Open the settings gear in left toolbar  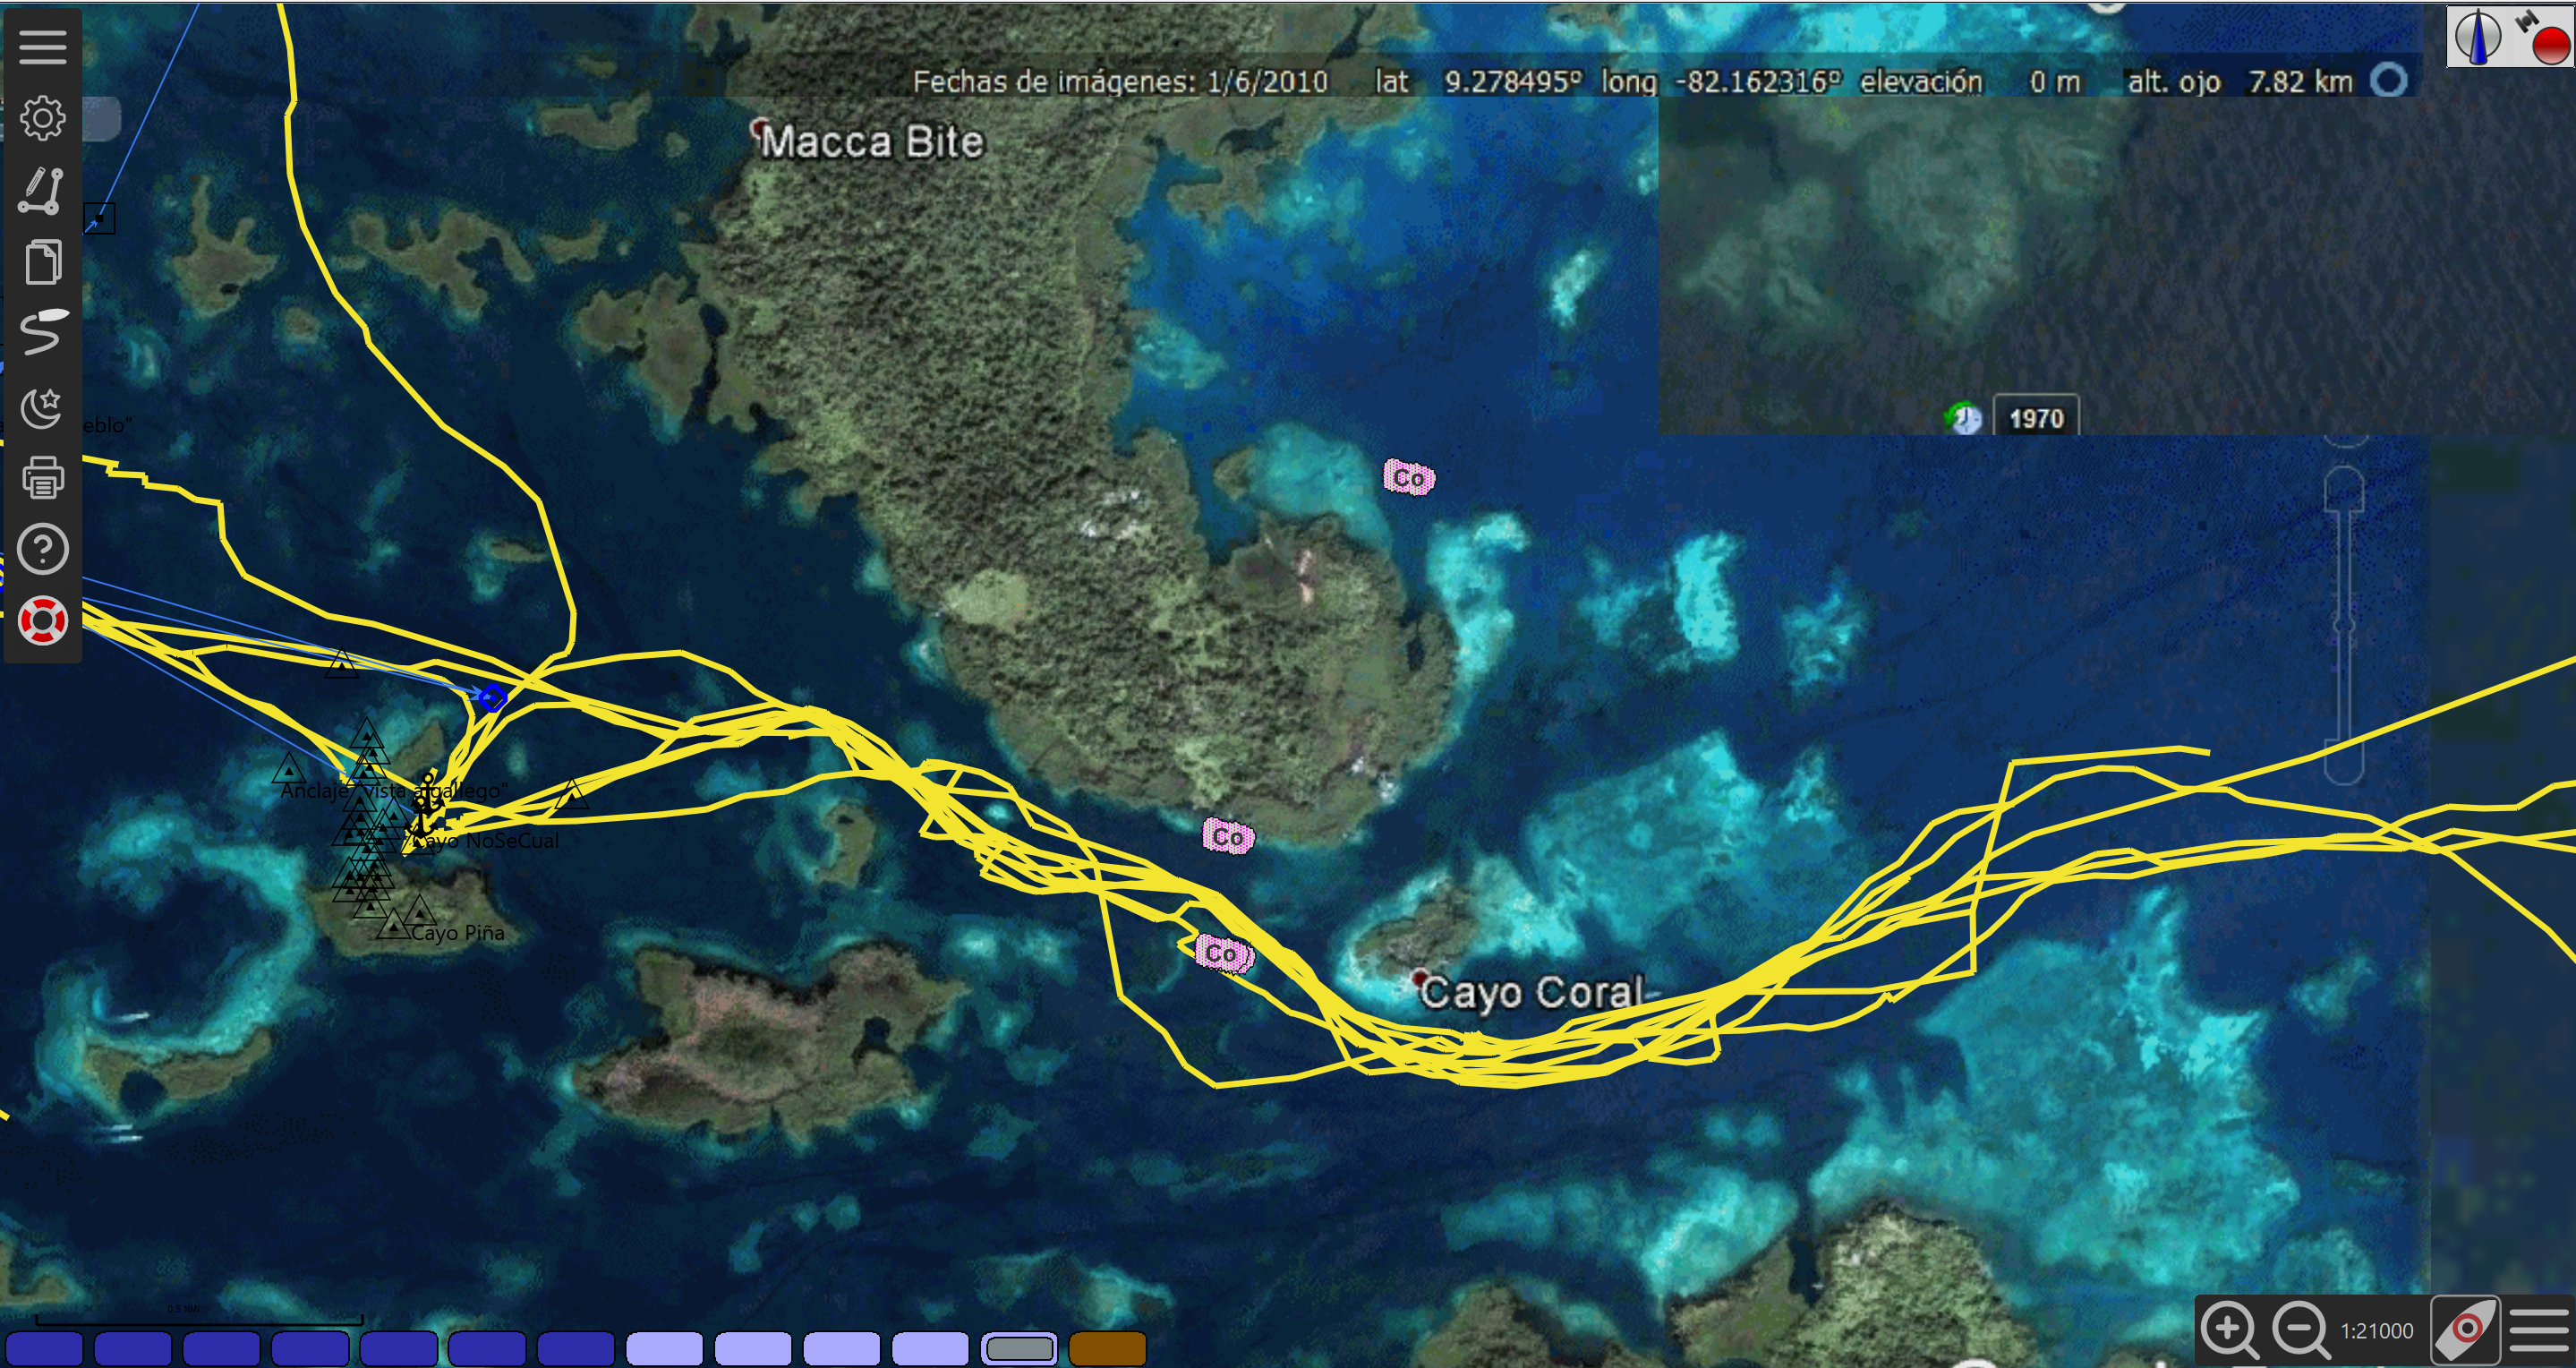point(42,118)
